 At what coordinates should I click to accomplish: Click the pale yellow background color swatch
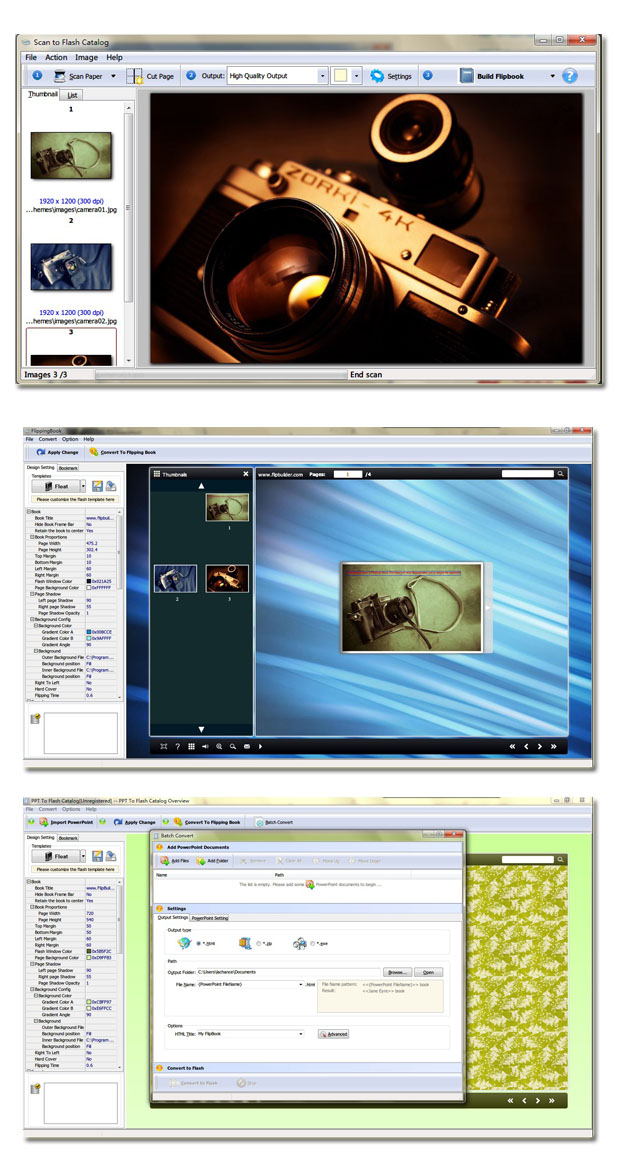pyautogui.click(x=340, y=76)
